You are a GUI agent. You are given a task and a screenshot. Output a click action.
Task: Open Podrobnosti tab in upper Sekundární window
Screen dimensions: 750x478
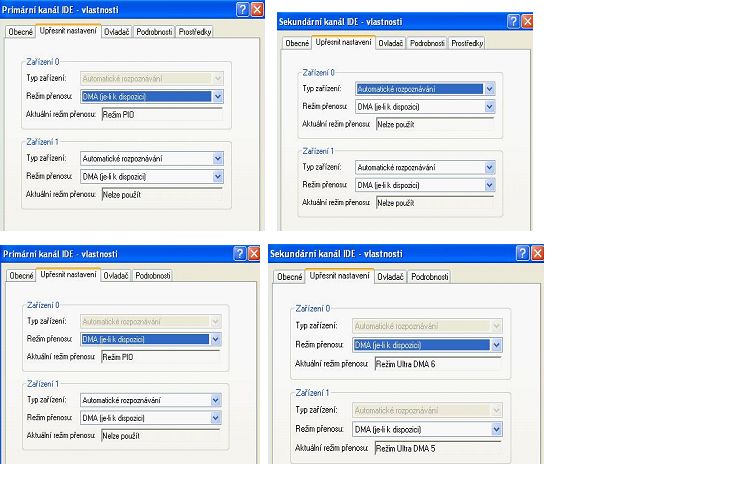(427, 43)
